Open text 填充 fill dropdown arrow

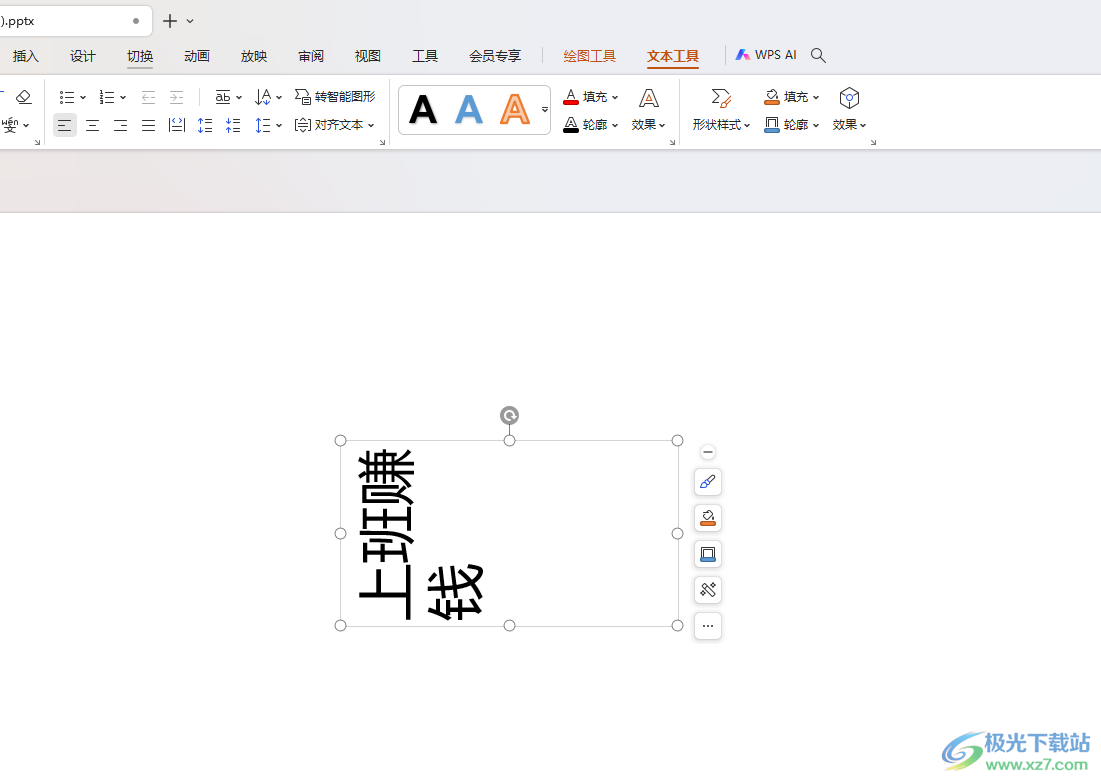click(615, 98)
